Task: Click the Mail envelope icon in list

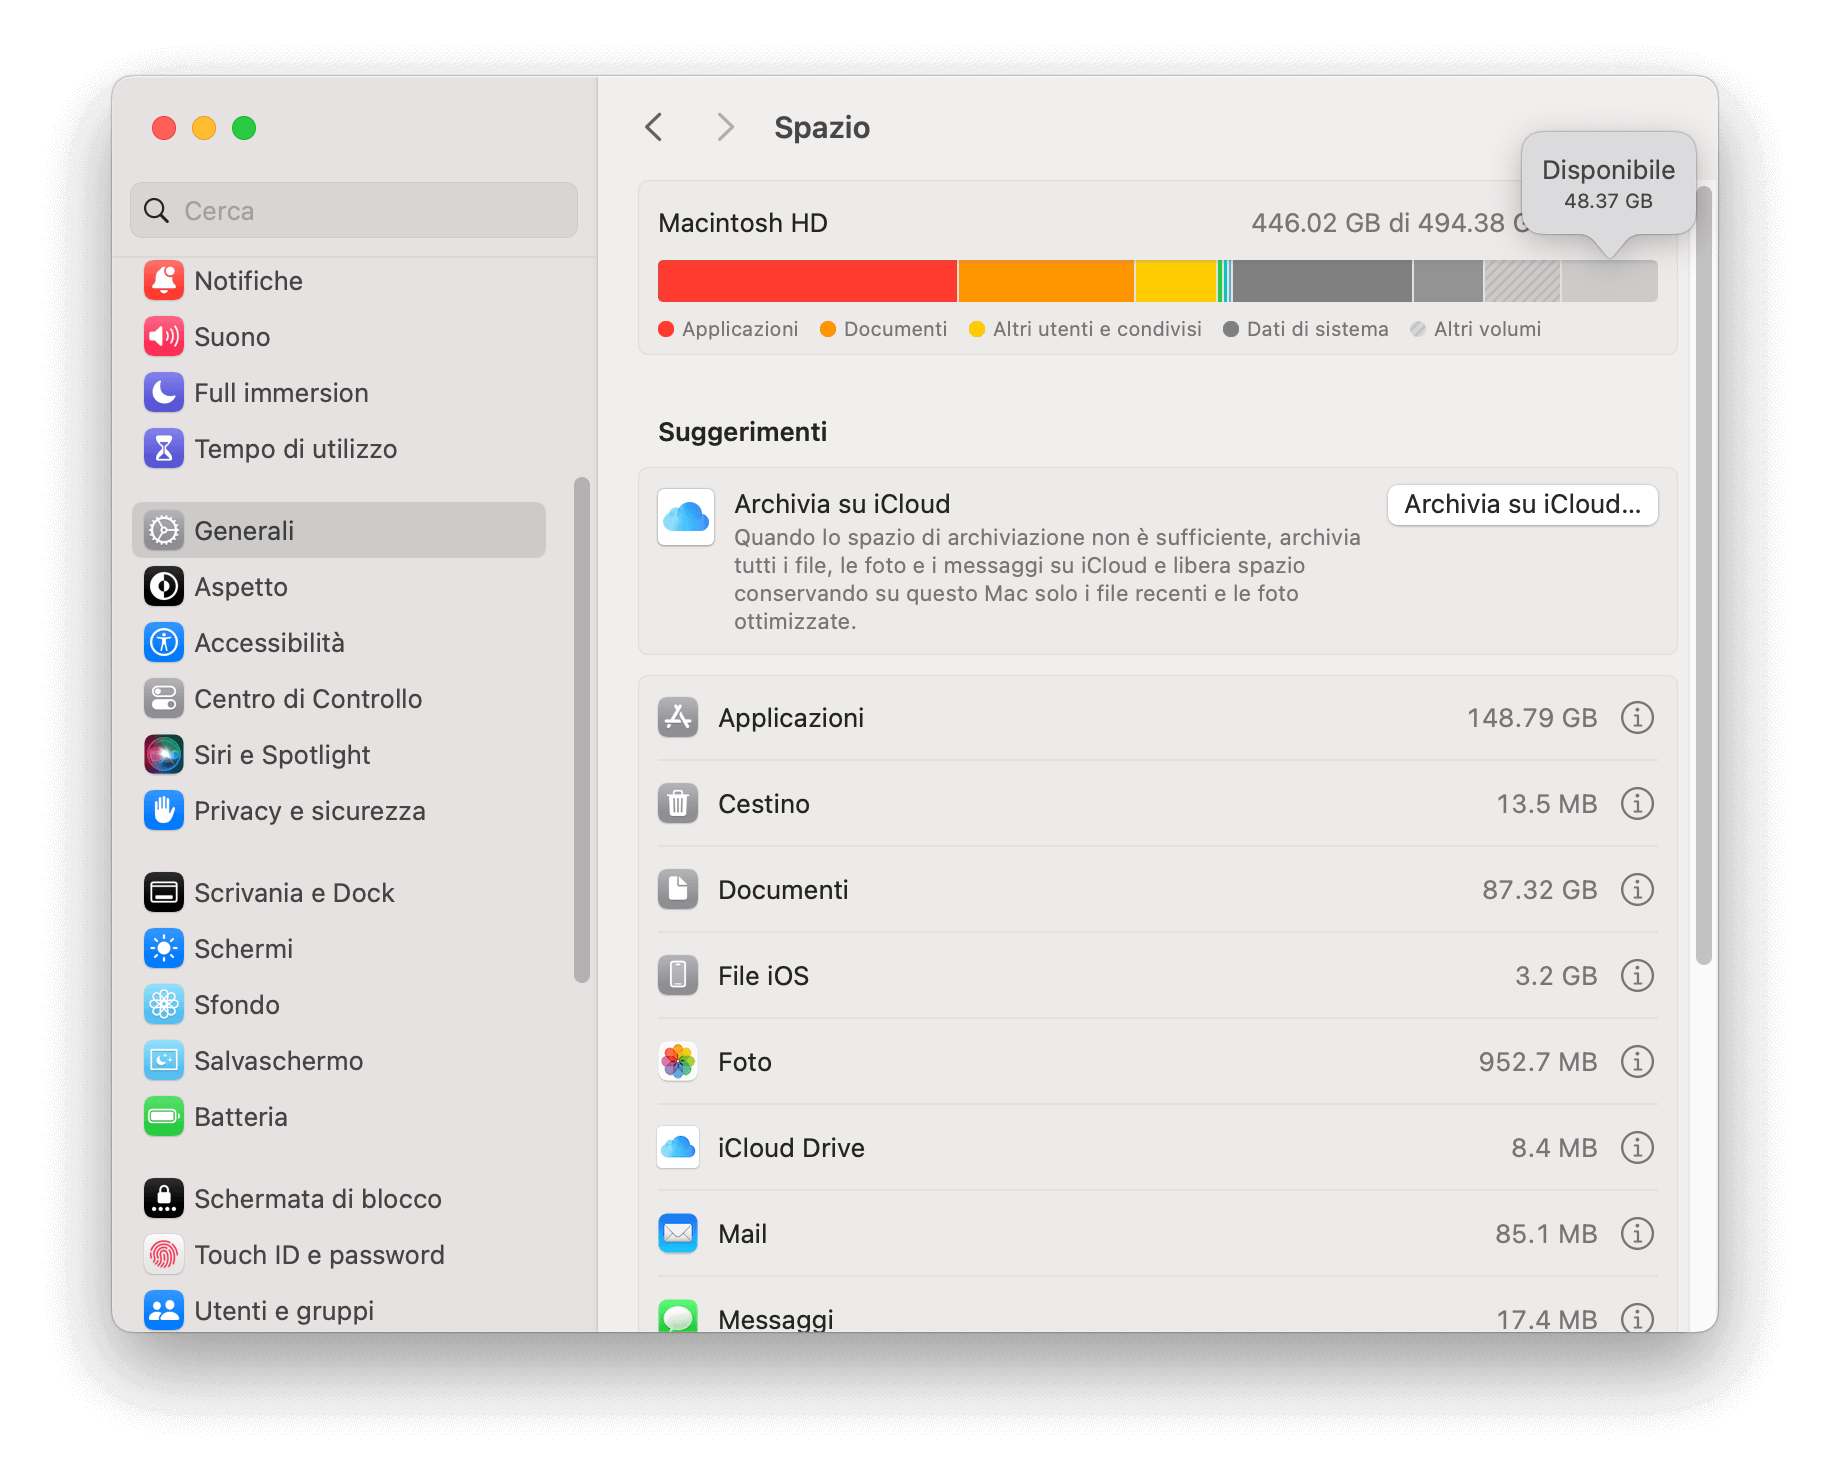Action: point(678,1234)
